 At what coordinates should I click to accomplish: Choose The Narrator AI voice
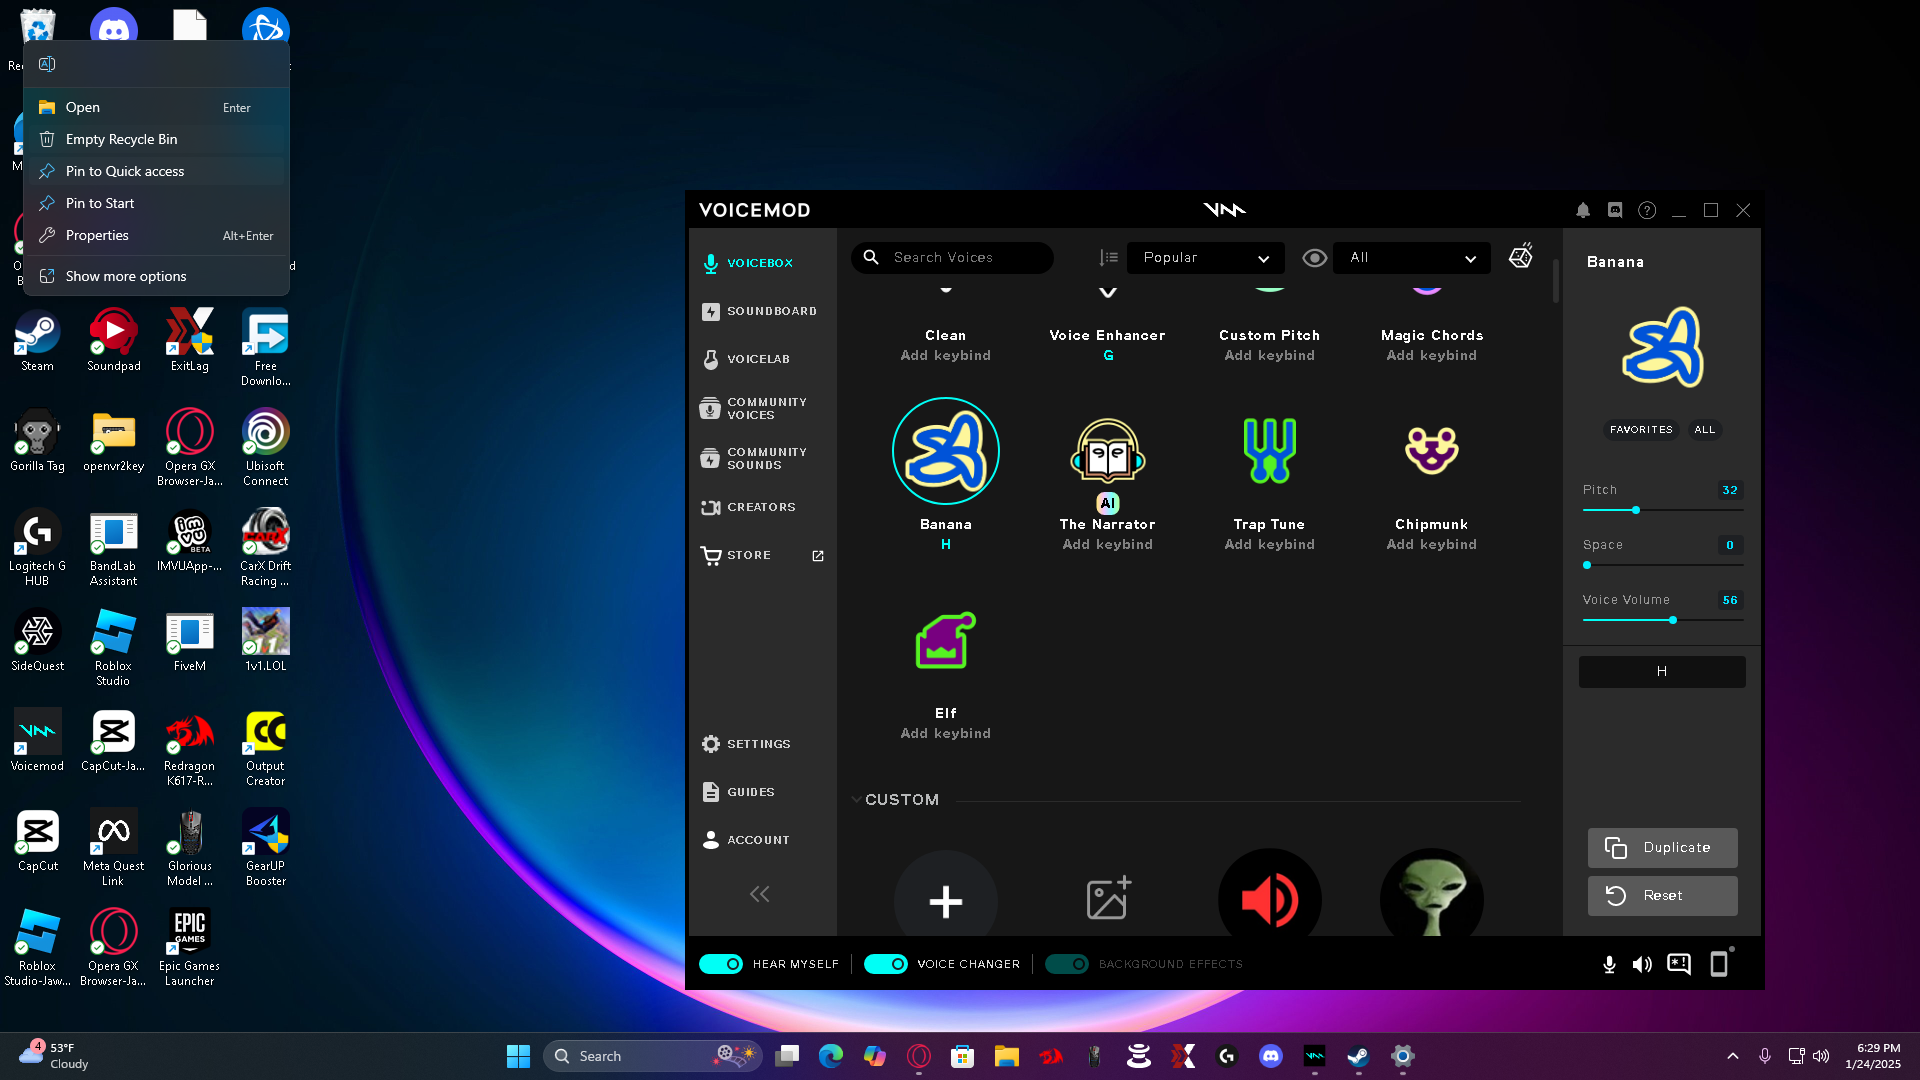(1107, 451)
